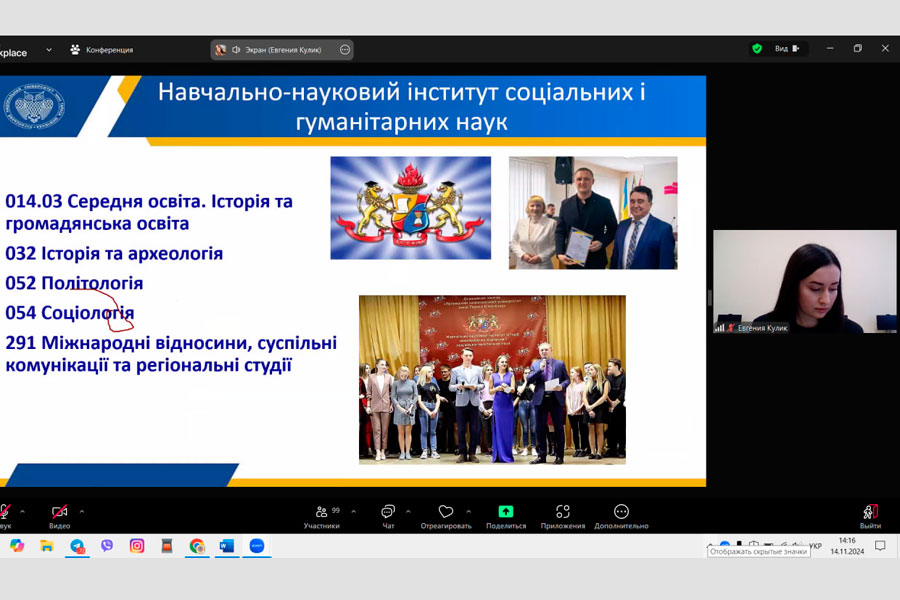Open Viber from the taskbar

pyautogui.click(x=107, y=545)
